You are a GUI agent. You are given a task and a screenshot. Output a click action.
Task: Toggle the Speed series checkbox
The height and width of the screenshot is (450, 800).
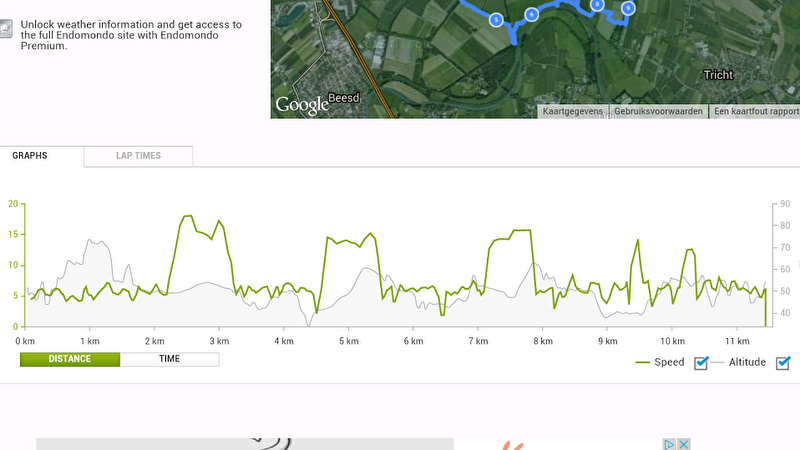click(701, 363)
